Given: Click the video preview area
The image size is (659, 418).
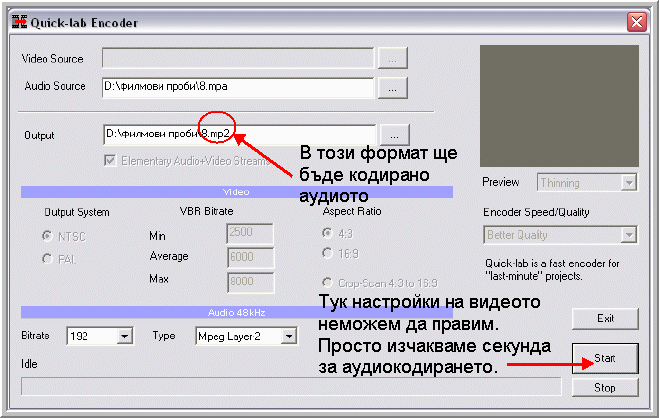Looking at the screenshot, I should tap(559, 106).
